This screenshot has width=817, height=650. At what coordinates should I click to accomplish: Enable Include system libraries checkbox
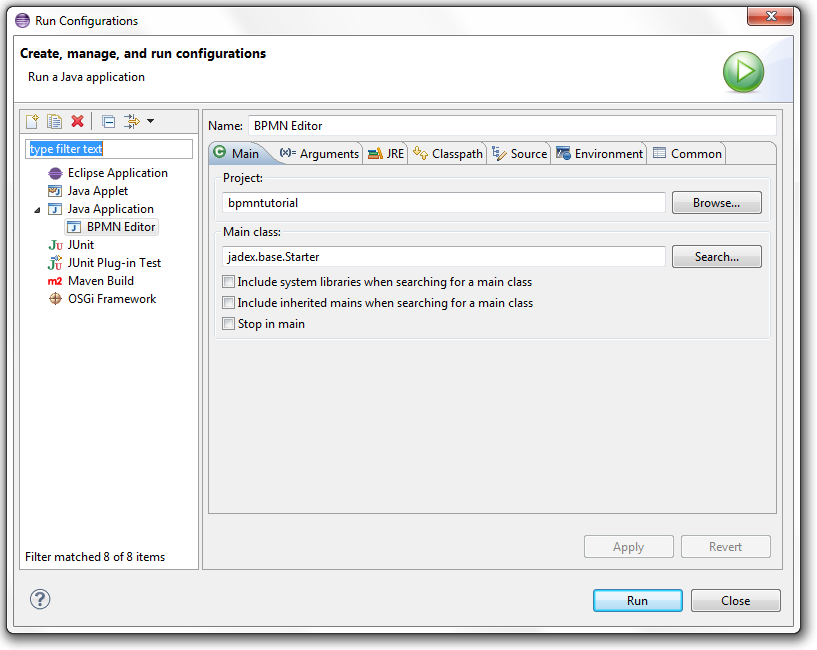pyautogui.click(x=229, y=282)
